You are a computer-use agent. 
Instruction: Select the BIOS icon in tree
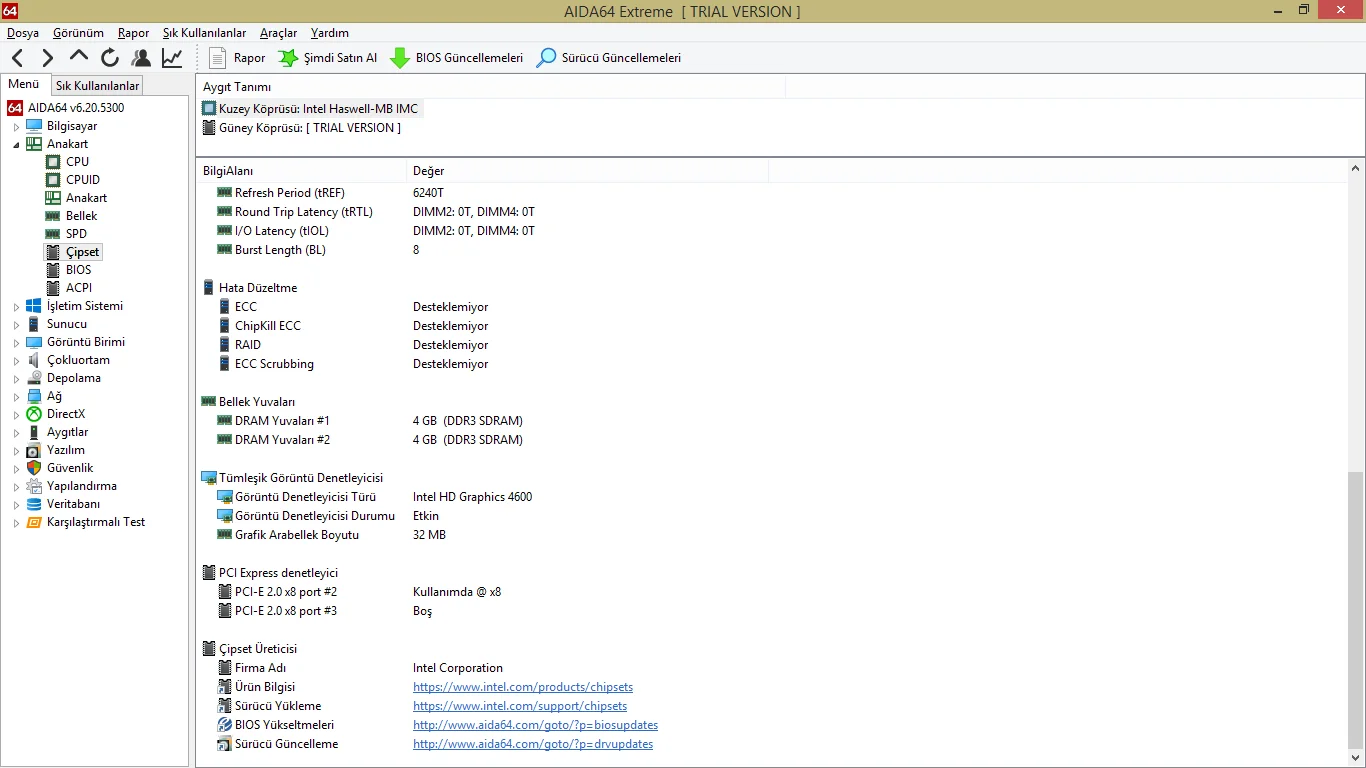pyautogui.click(x=53, y=270)
